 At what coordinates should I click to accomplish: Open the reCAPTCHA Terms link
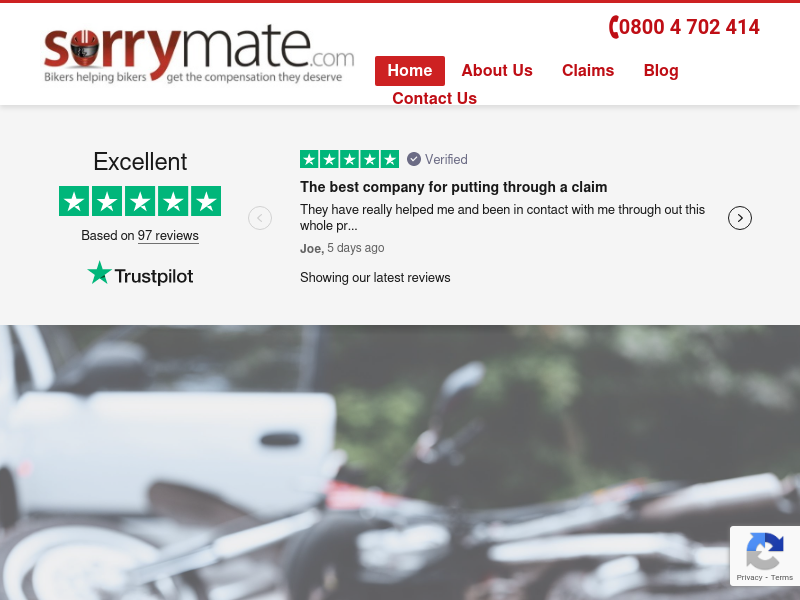click(x=782, y=578)
